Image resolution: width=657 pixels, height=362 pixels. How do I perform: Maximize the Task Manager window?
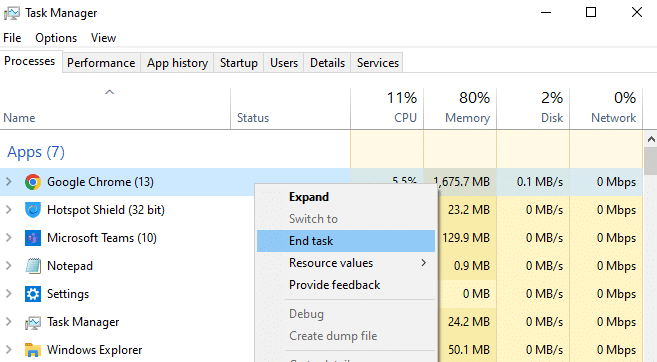[591, 13]
